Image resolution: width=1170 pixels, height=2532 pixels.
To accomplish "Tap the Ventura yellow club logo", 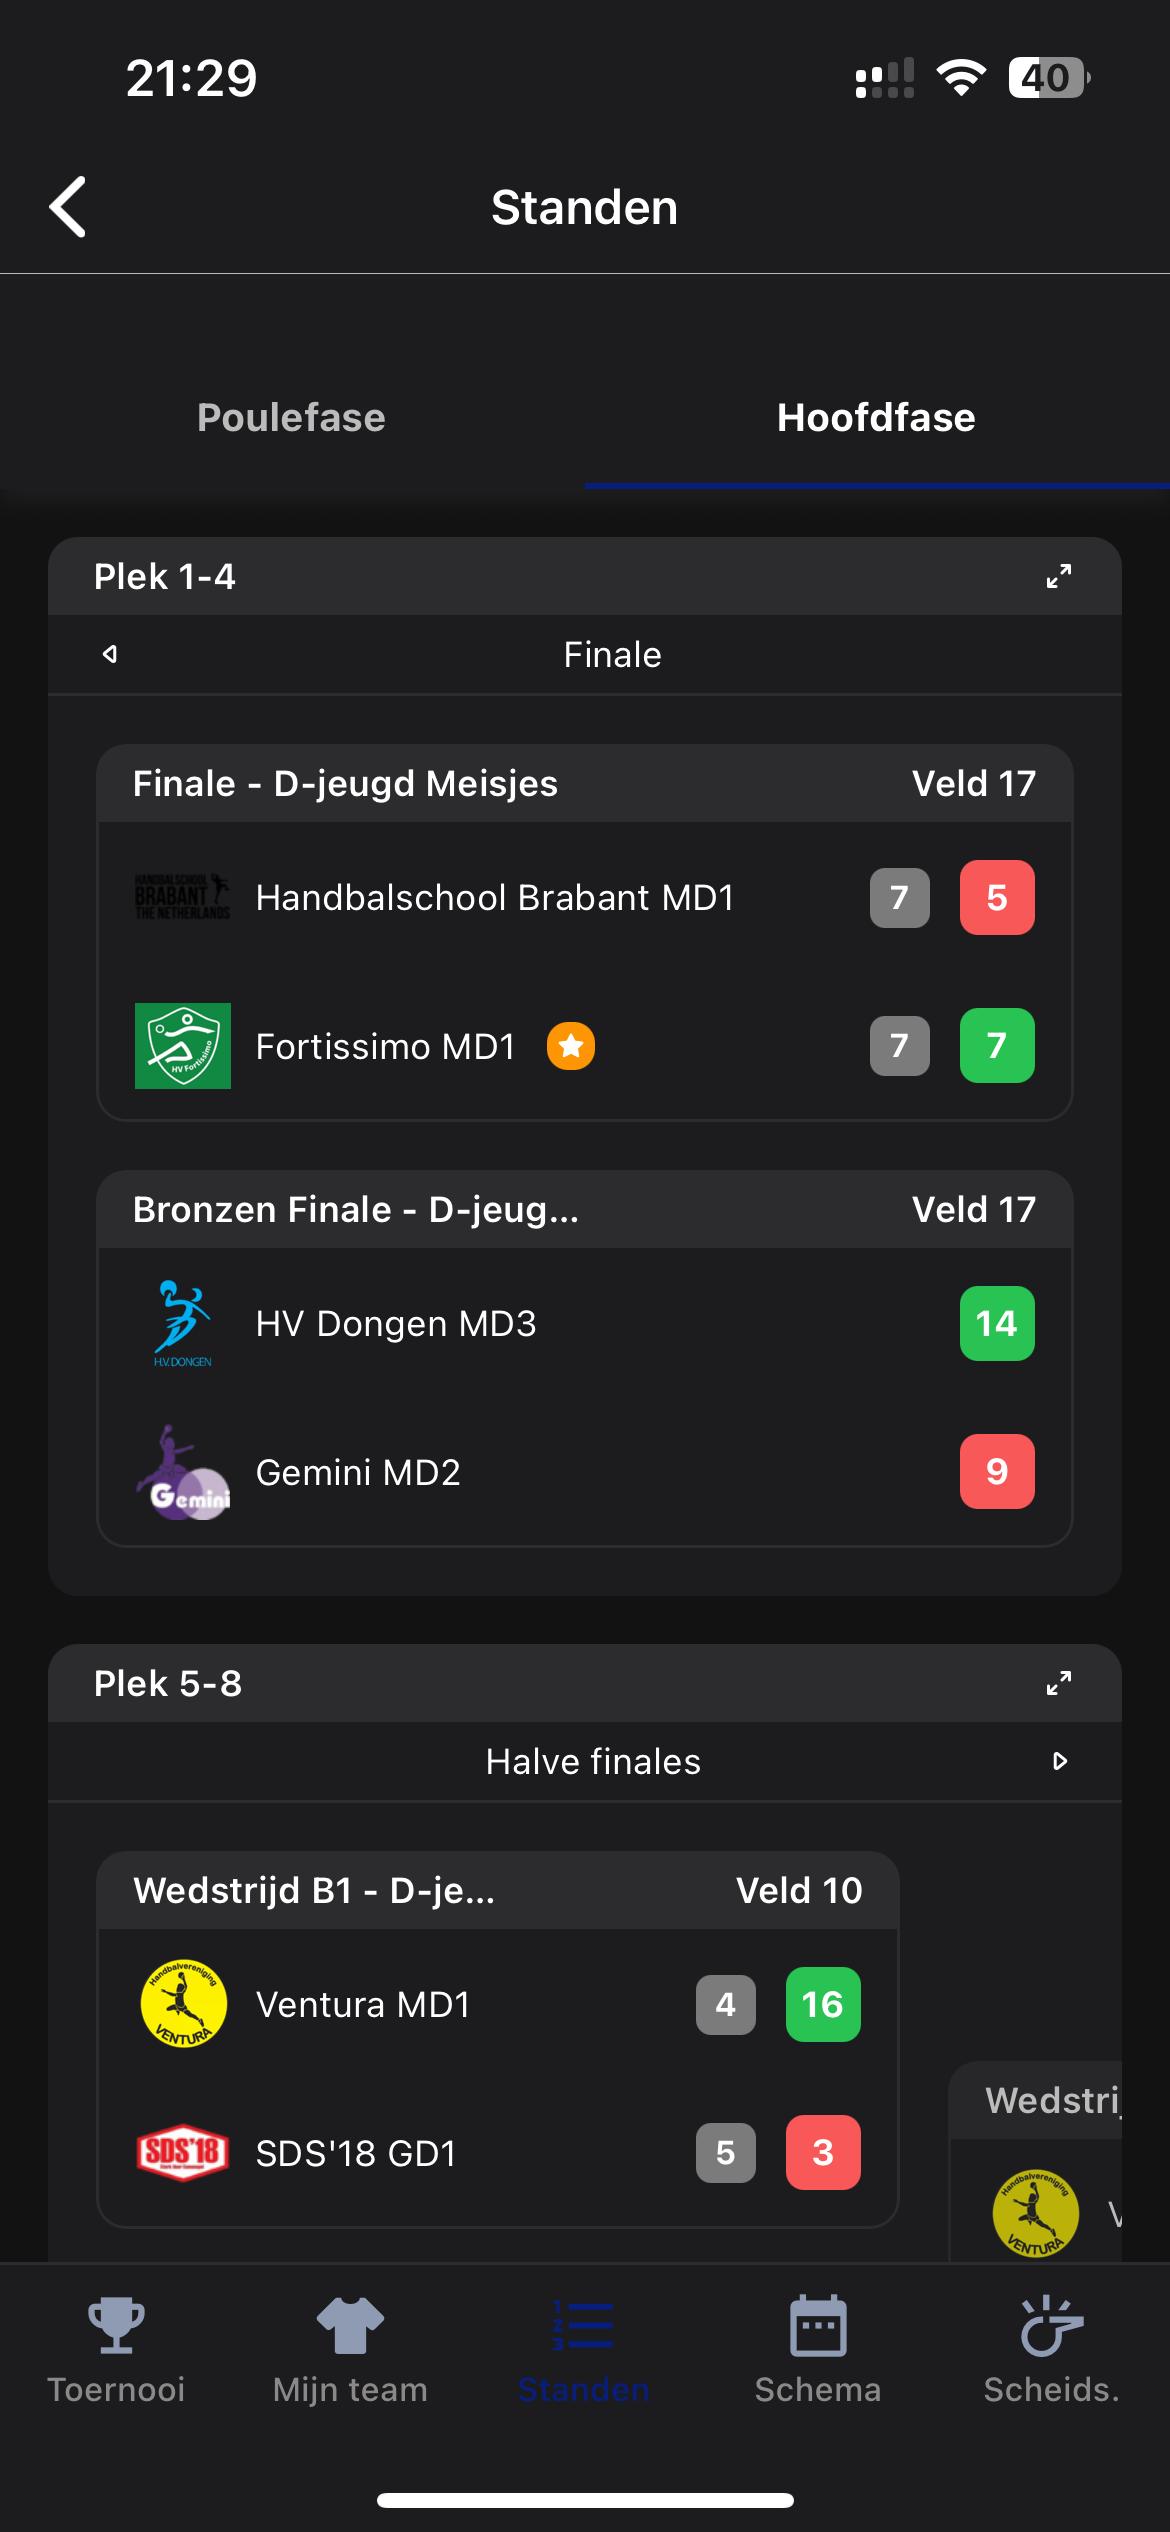I will 183,2003.
